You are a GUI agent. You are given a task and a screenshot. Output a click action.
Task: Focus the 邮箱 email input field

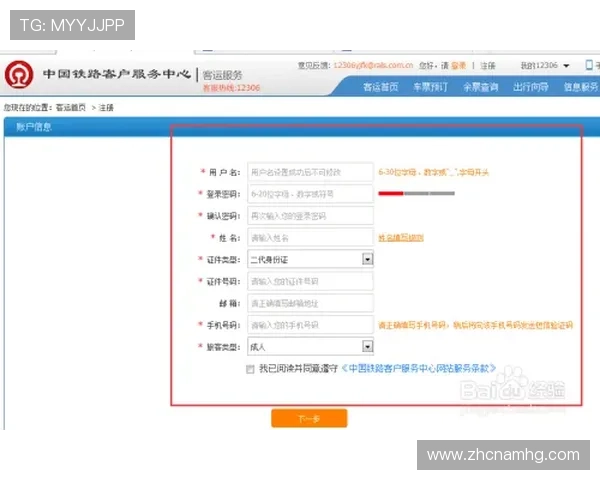tap(310, 303)
